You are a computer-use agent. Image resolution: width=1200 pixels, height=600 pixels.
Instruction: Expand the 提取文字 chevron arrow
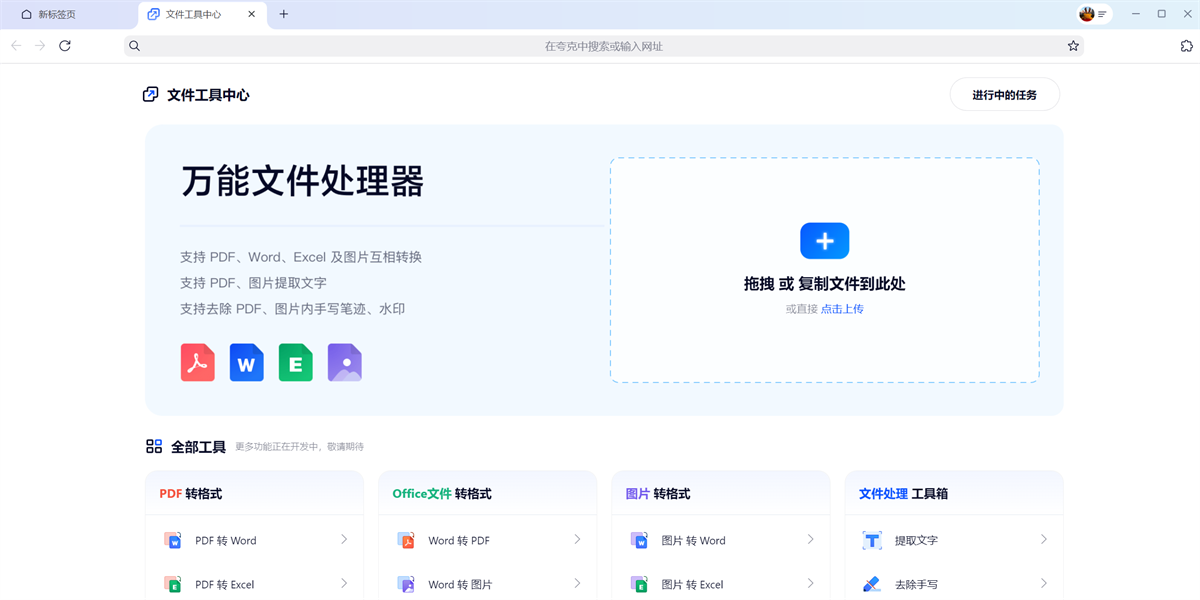1043,540
